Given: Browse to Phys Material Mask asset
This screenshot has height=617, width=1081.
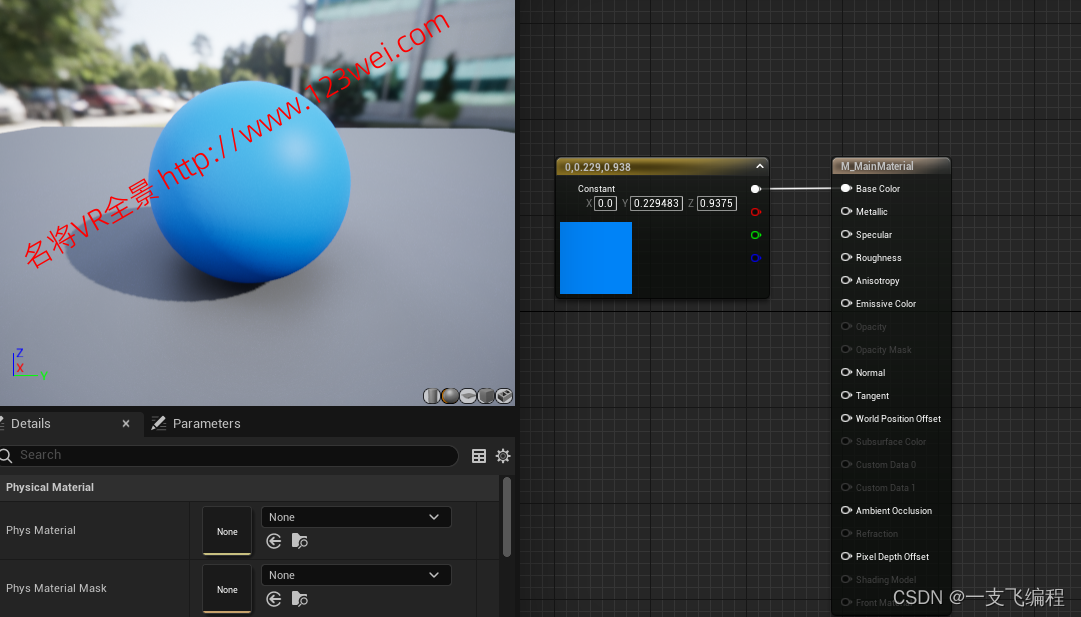Looking at the screenshot, I should click(x=300, y=599).
